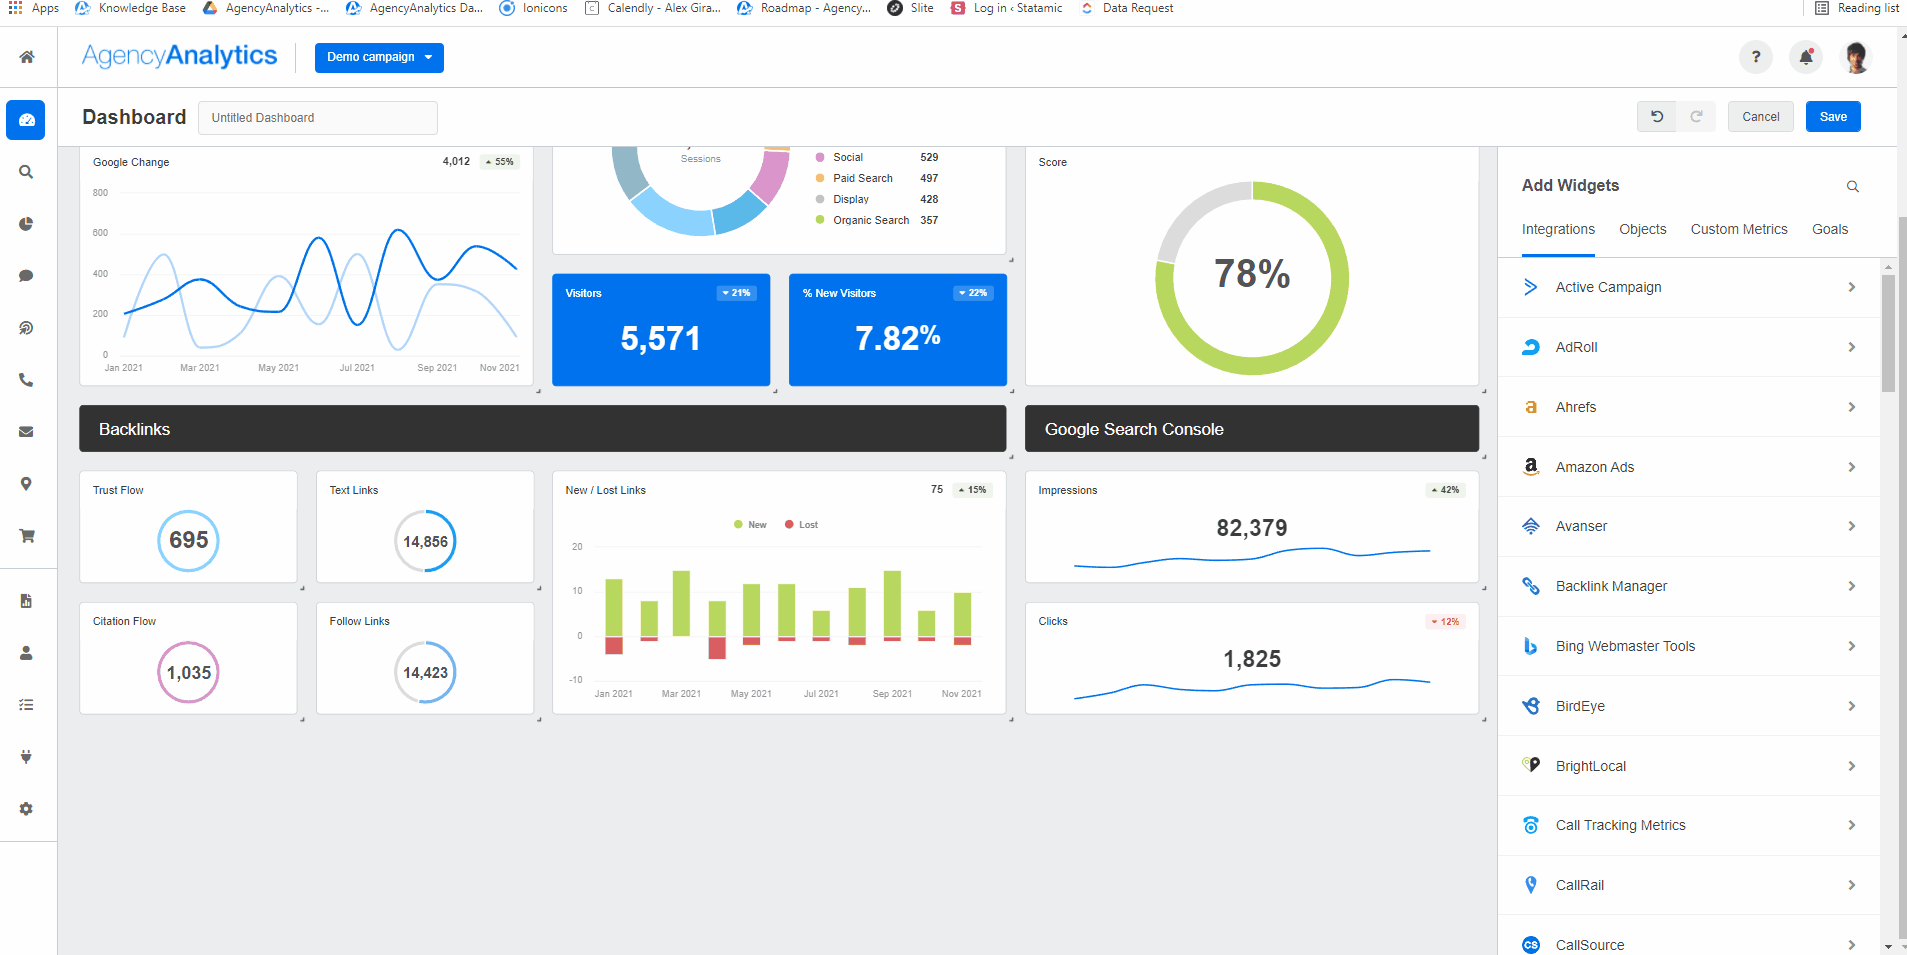Open the settings gear icon in sidebar
The height and width of the screenshot is (955, 1907).
pyautogui.click(x=27, y=809)
